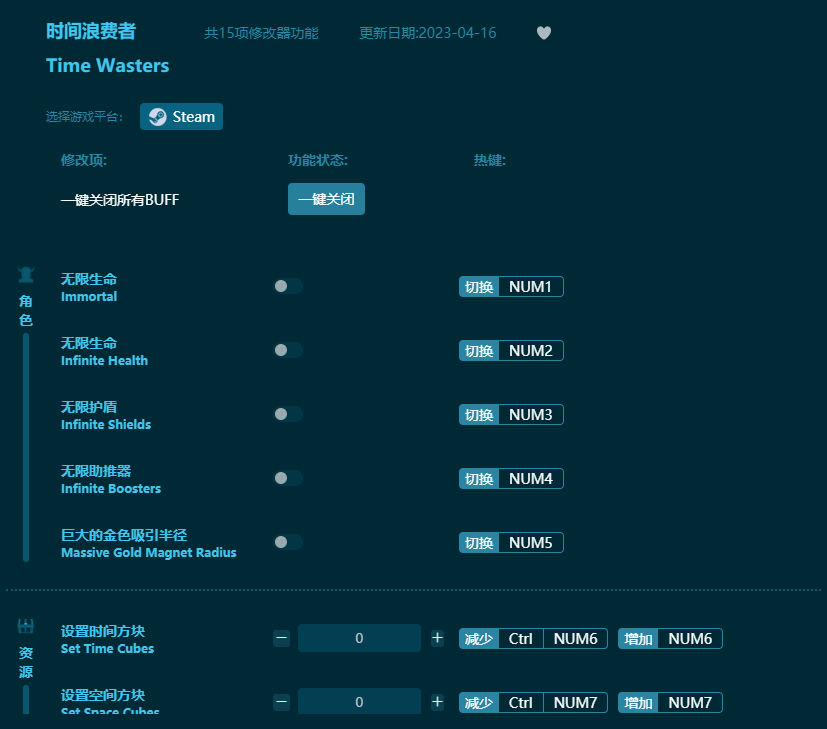Open the Steam game platform selector
This screenshot has height=729, width=827.
point(181,116)
